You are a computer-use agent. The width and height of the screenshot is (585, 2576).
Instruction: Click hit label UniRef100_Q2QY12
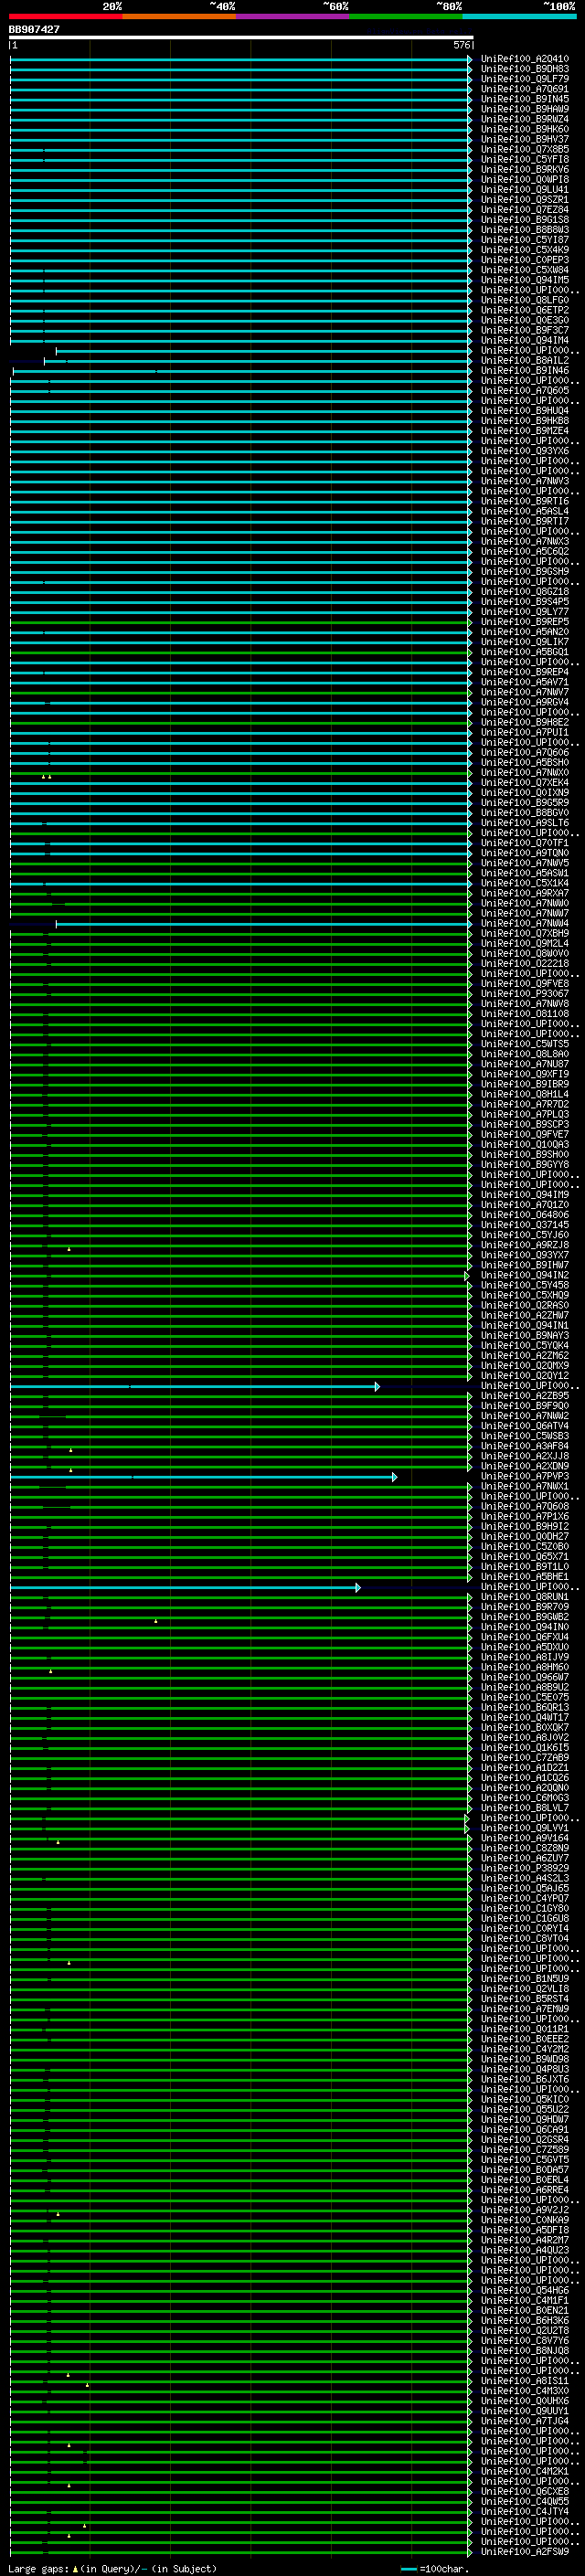click(x=524, y=1376)
